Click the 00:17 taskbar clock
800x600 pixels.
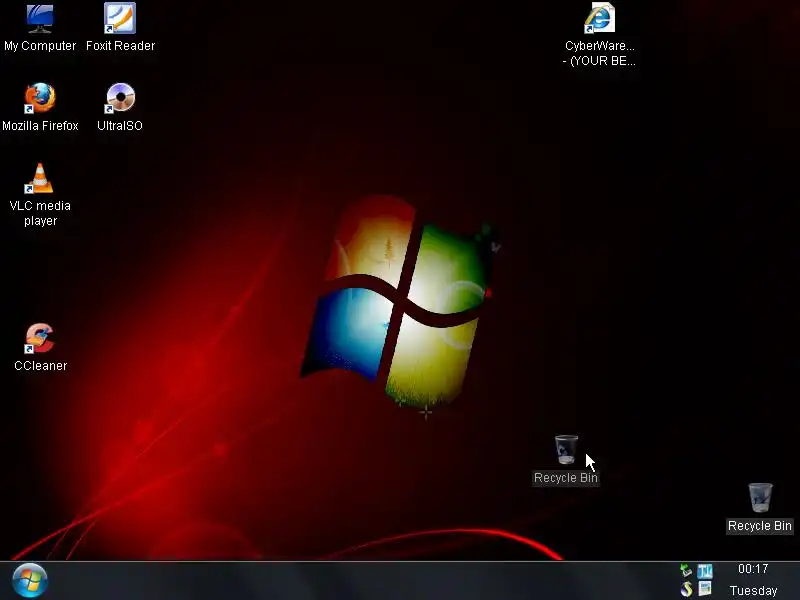point(753,569)
